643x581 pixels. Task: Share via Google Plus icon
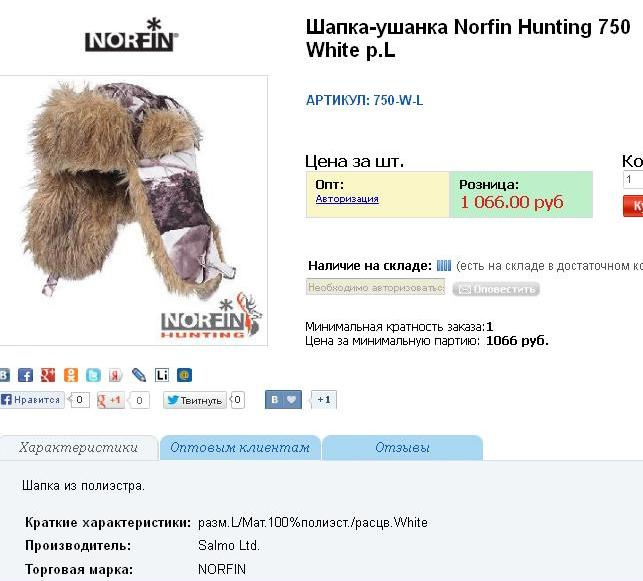point(48,375)
